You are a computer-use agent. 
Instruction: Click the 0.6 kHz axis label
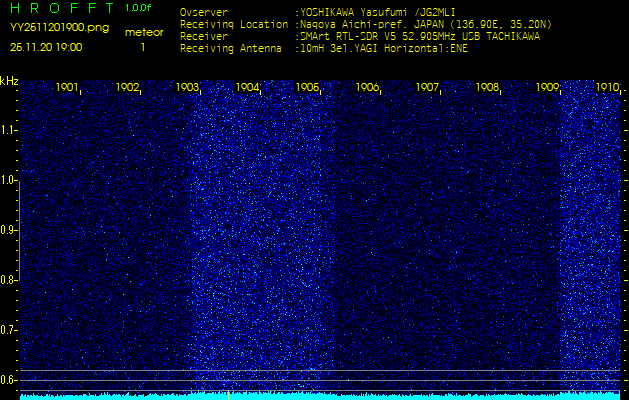(x=7, y=380)
